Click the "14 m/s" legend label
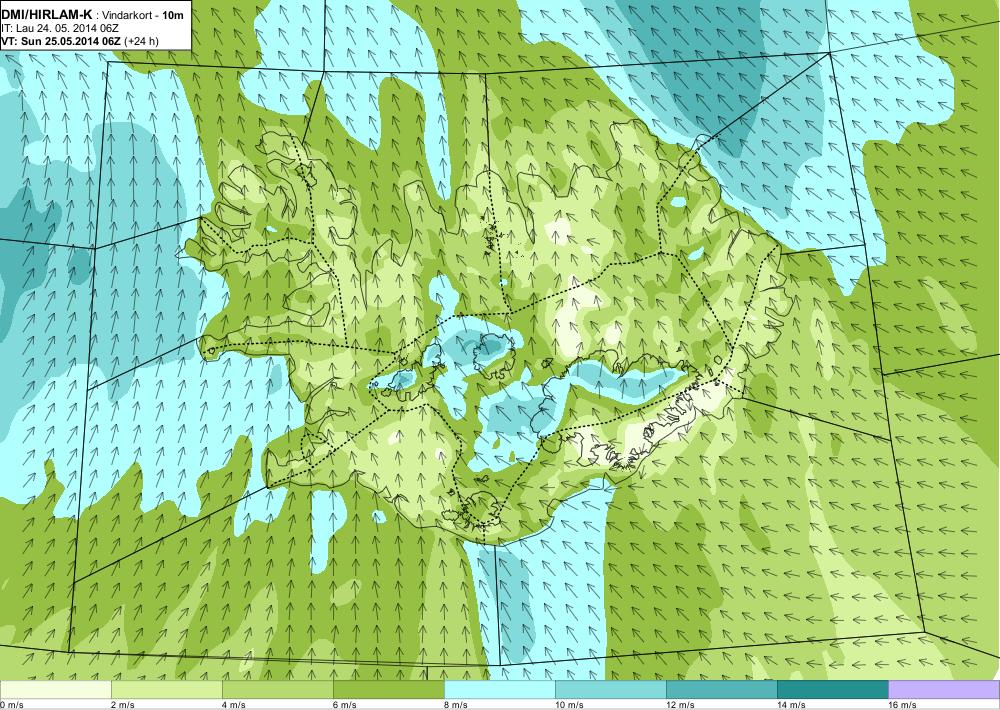This screenshot has height=710, width=1000. 791,705
